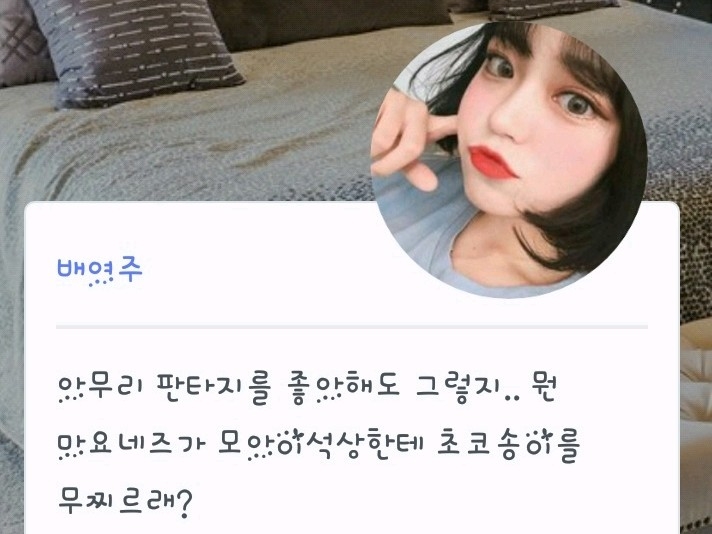Click the word 초코송이를

(x=509, y=445)
